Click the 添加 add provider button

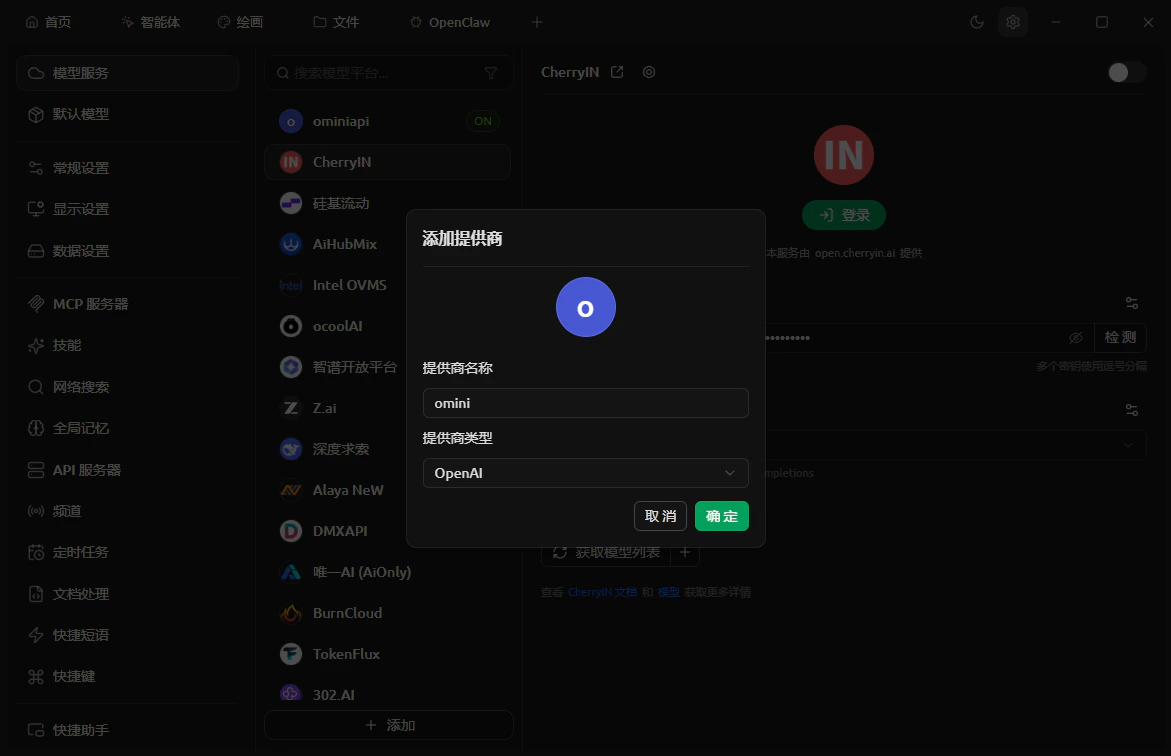coord(389,725)
